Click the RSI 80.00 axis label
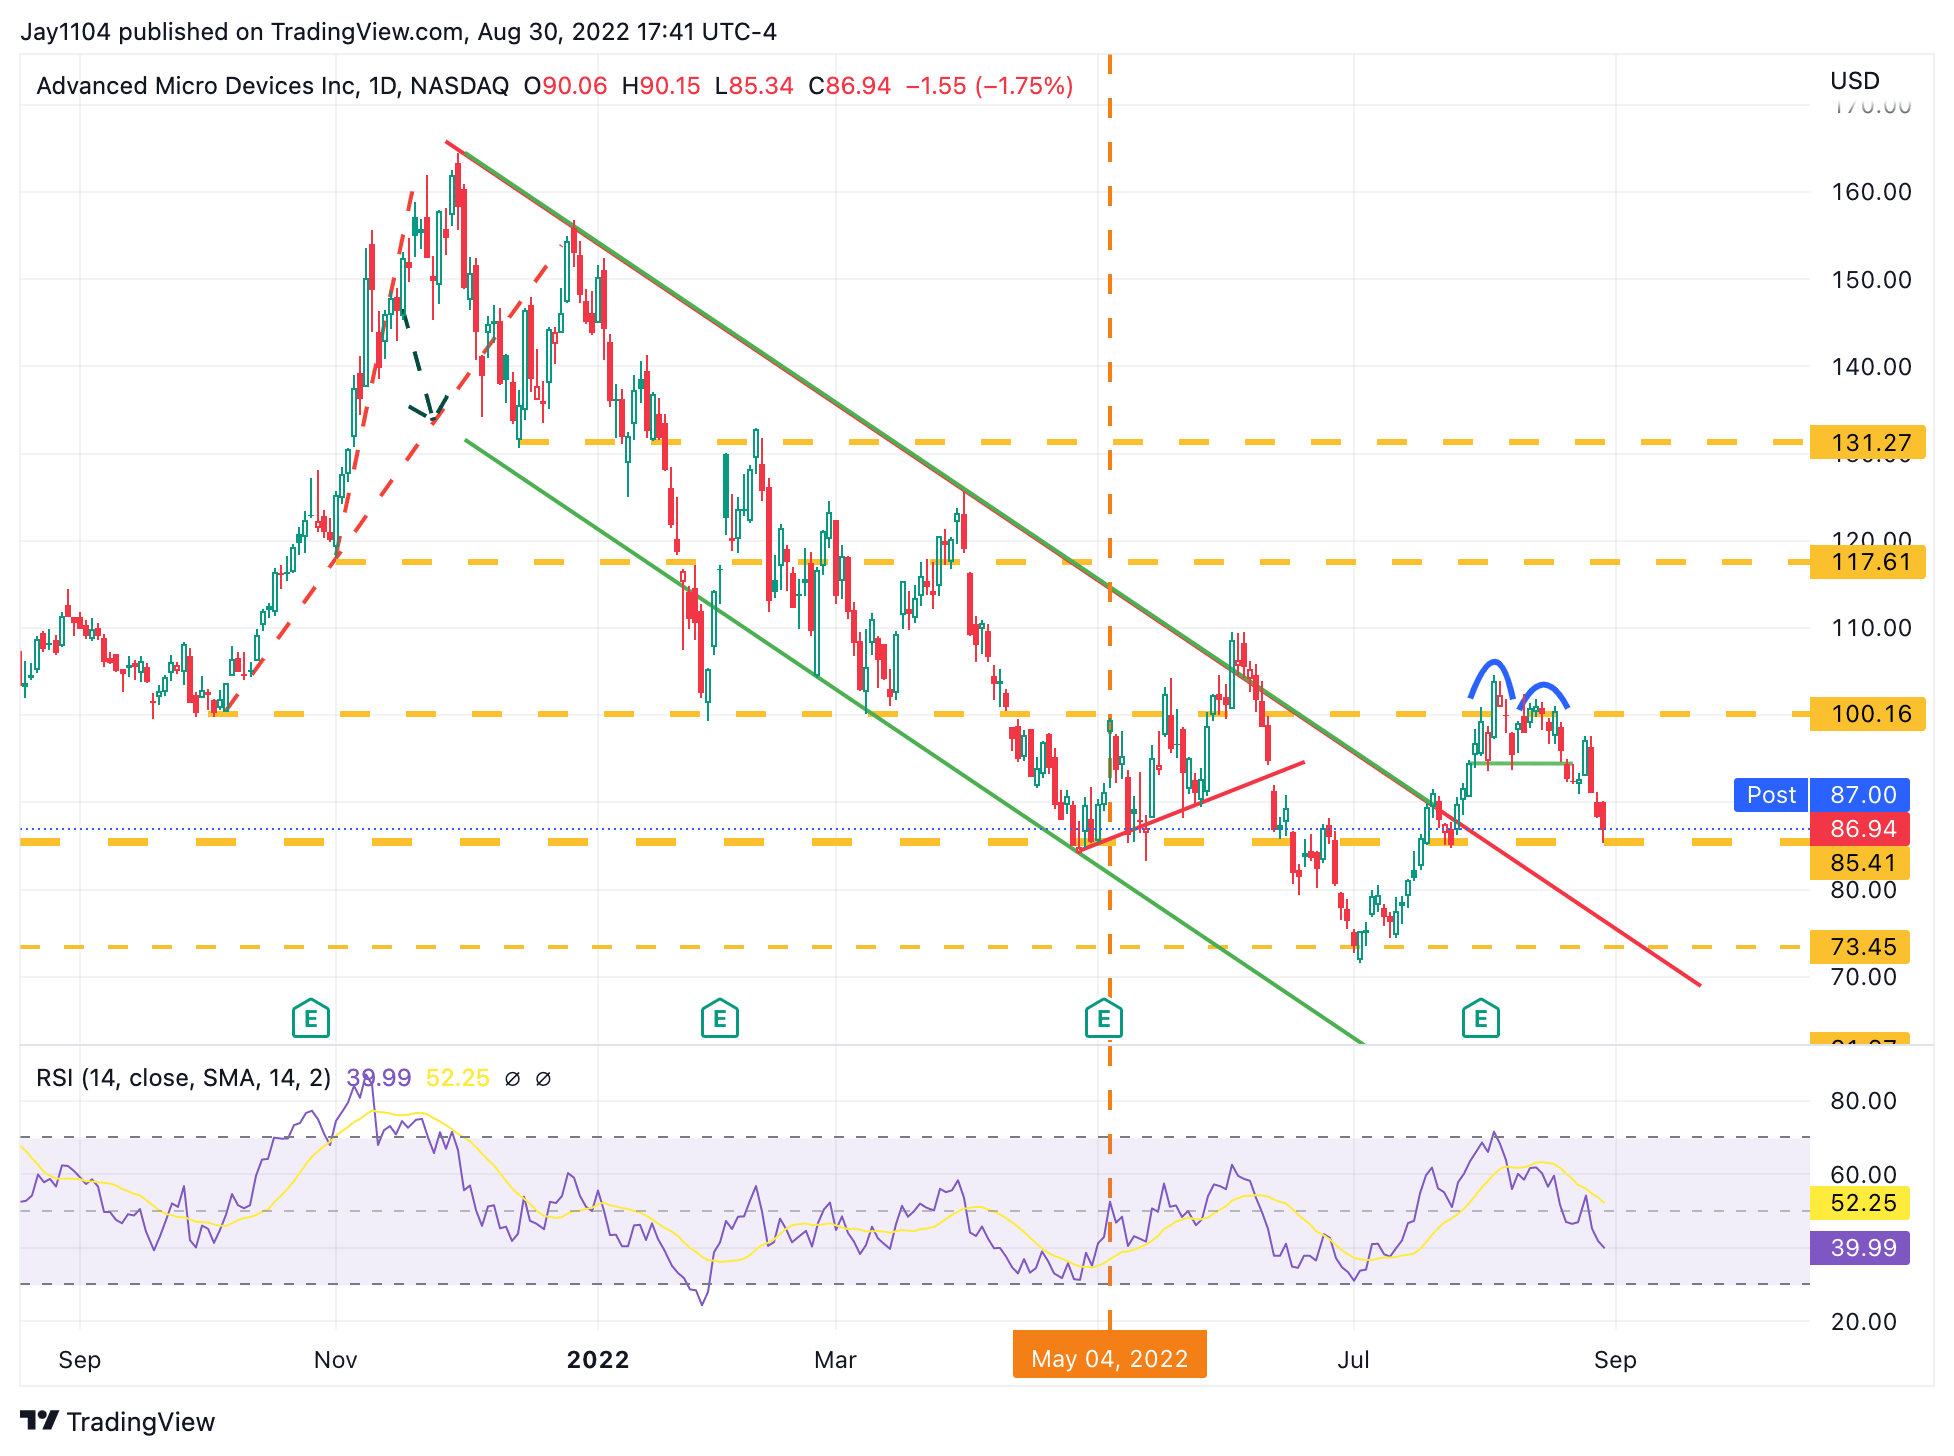The image size is (1954, 1456). click(1864, 1101)
